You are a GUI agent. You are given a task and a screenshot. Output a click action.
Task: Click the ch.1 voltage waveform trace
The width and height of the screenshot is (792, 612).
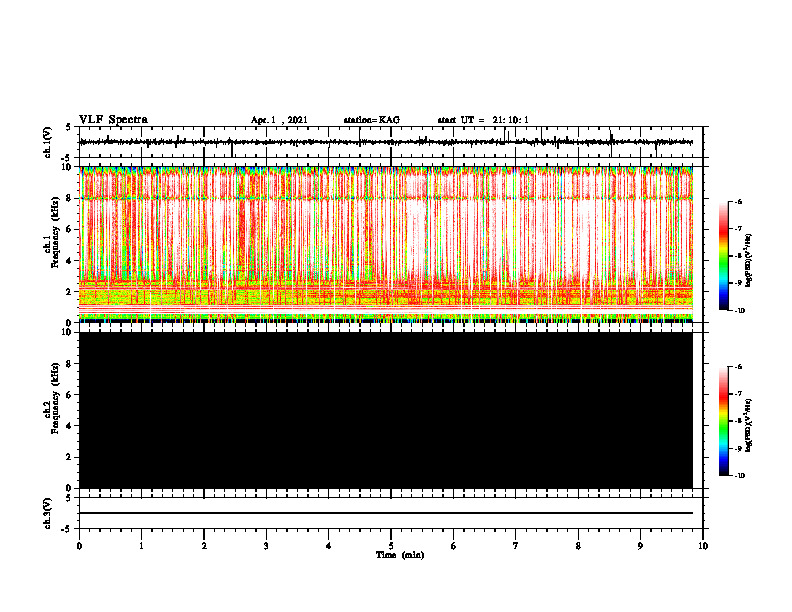tap(386, 142)
